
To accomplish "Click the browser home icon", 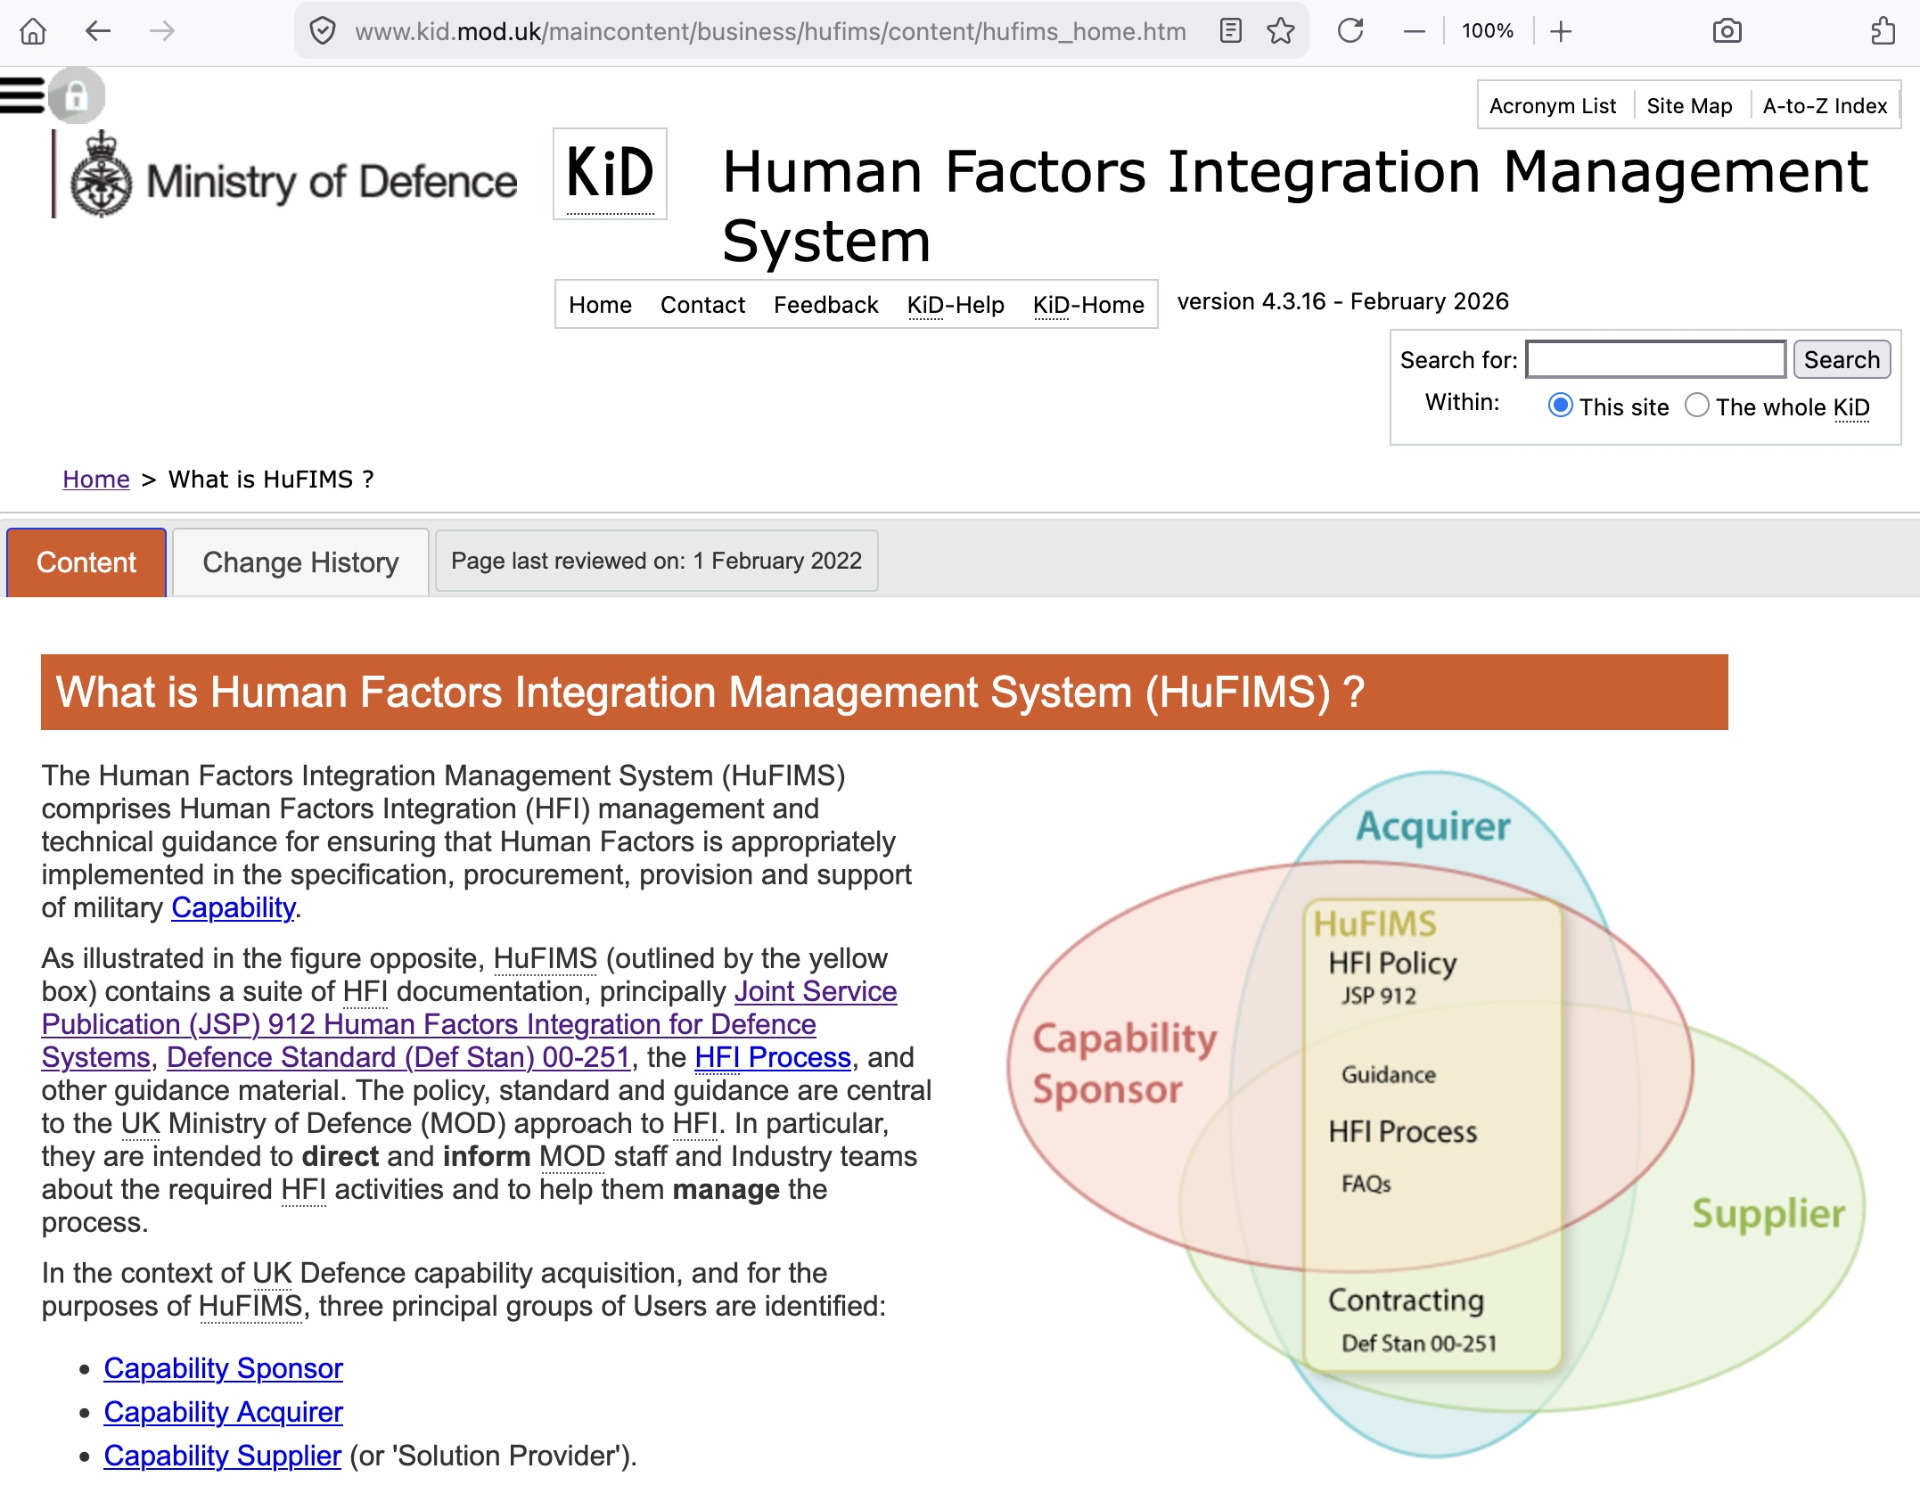I will pos(33,31).
